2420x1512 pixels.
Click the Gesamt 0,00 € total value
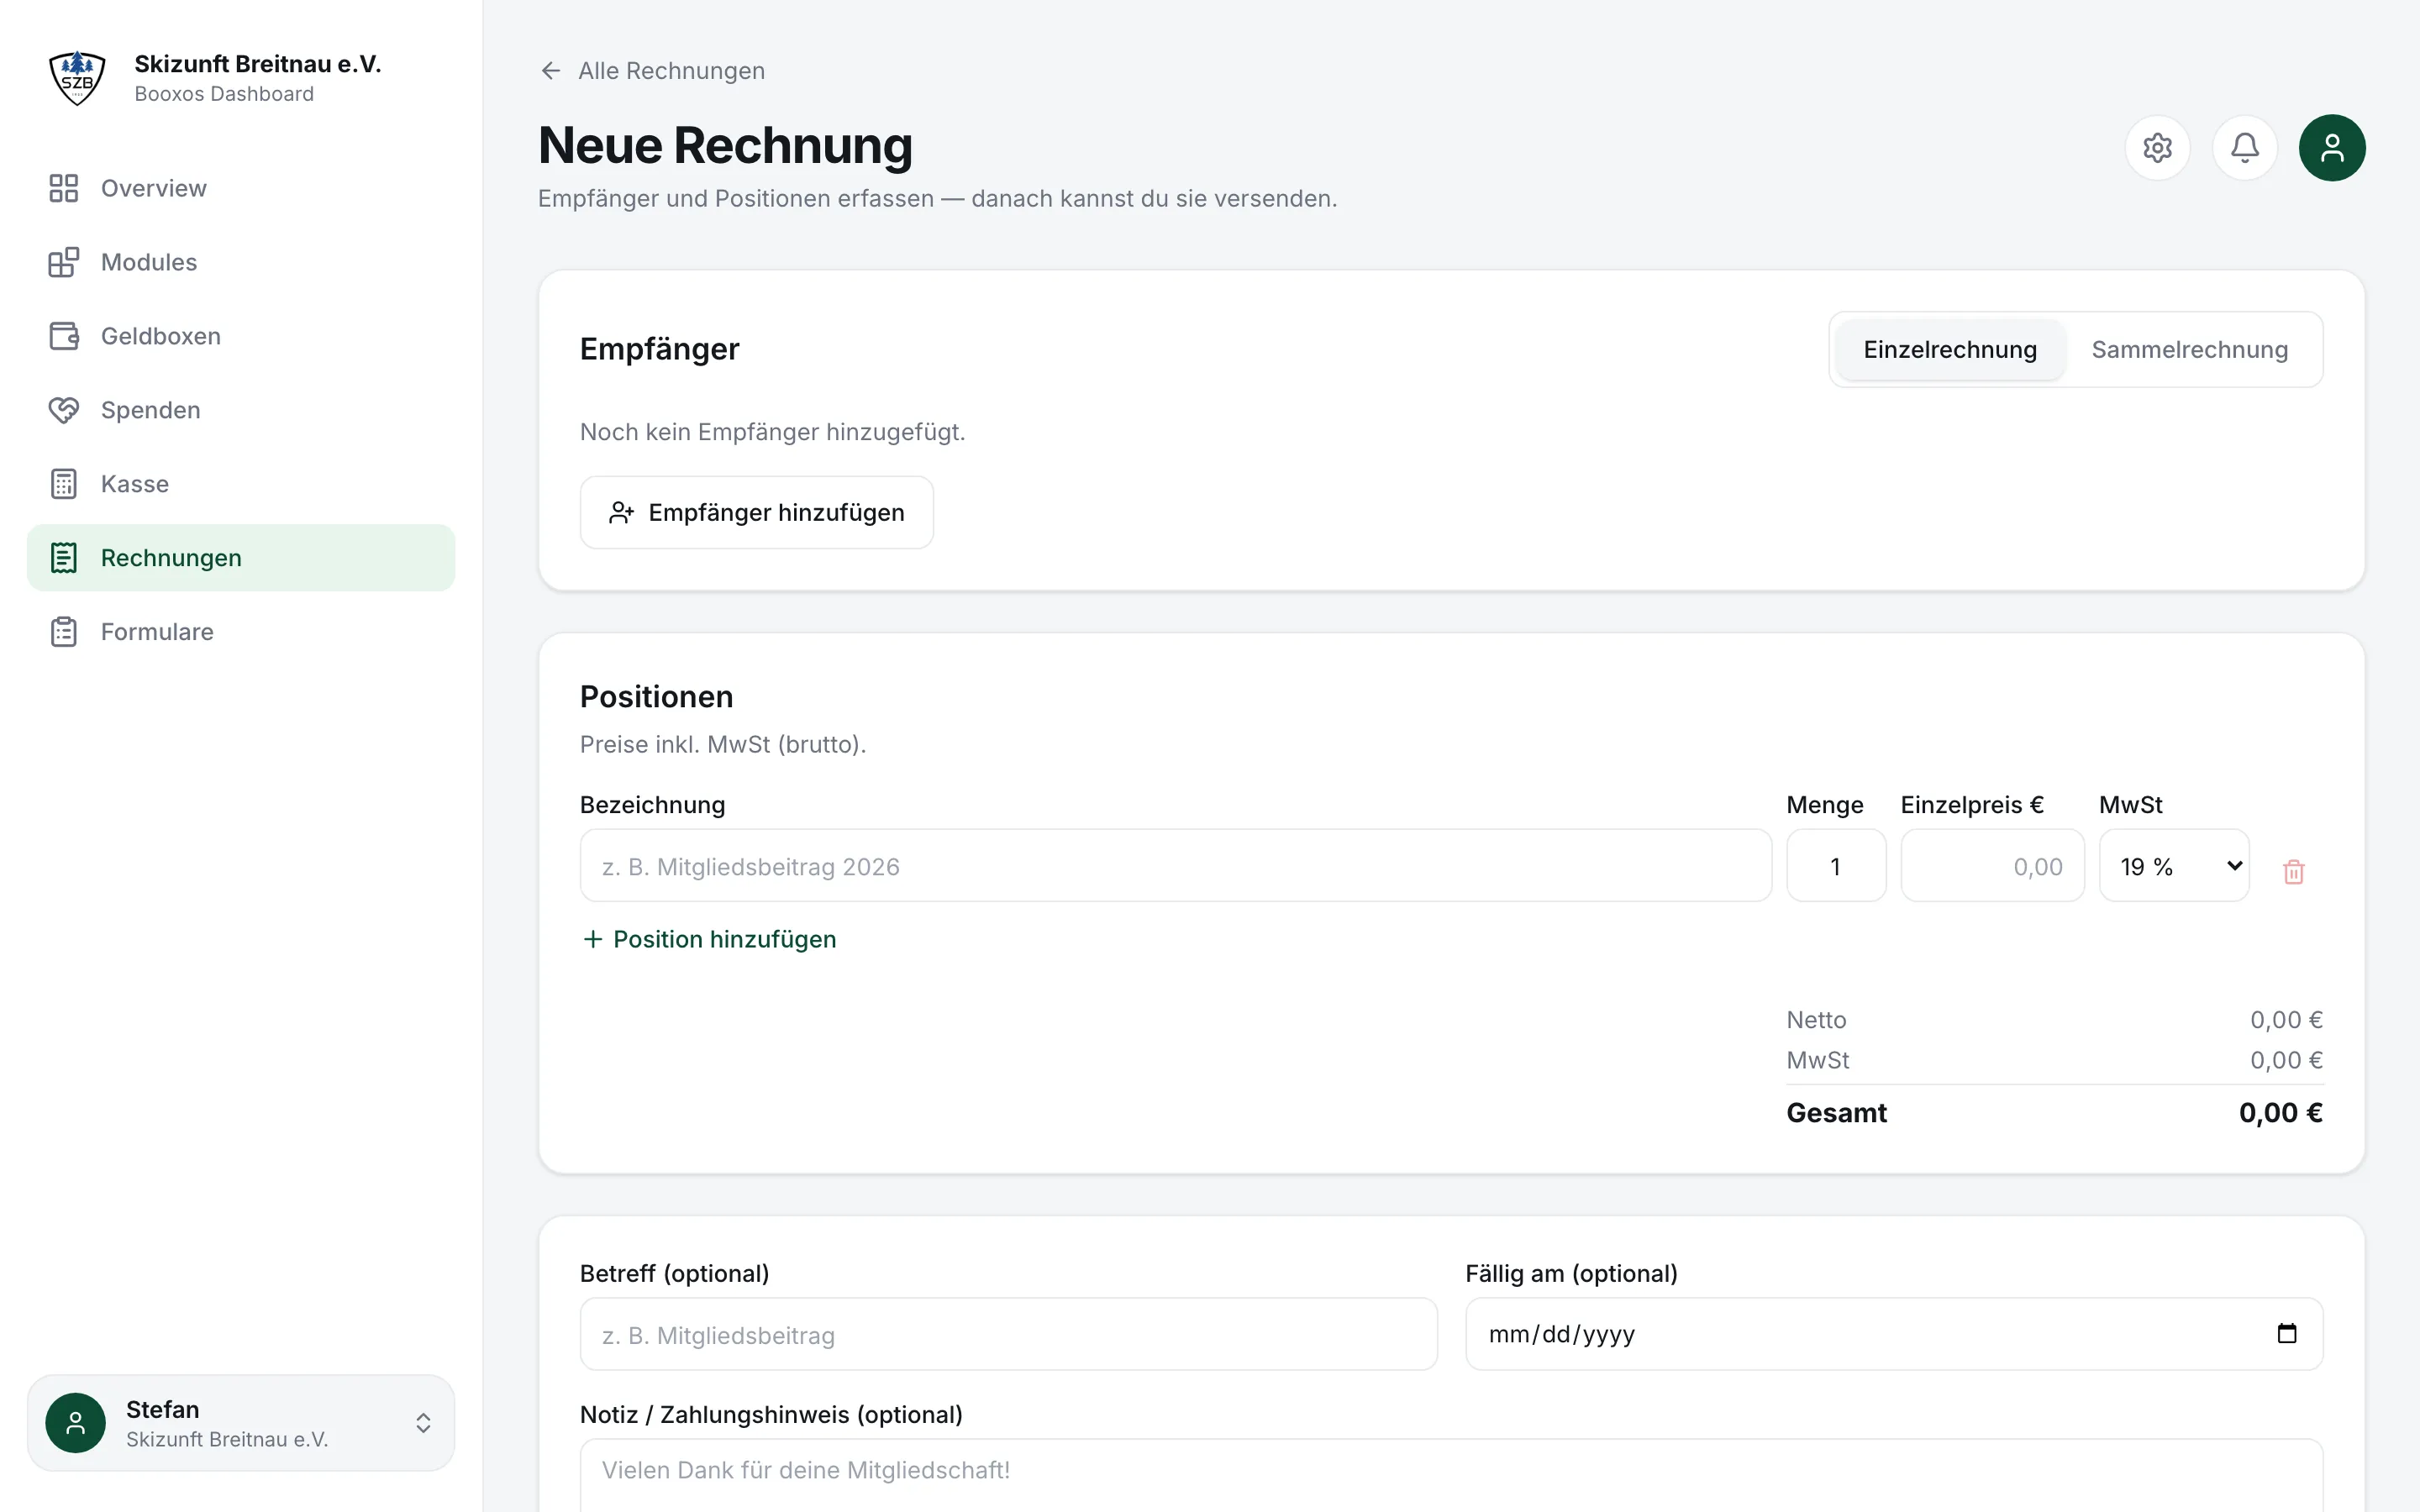pyautogui.click(x=2280, y=1113)
